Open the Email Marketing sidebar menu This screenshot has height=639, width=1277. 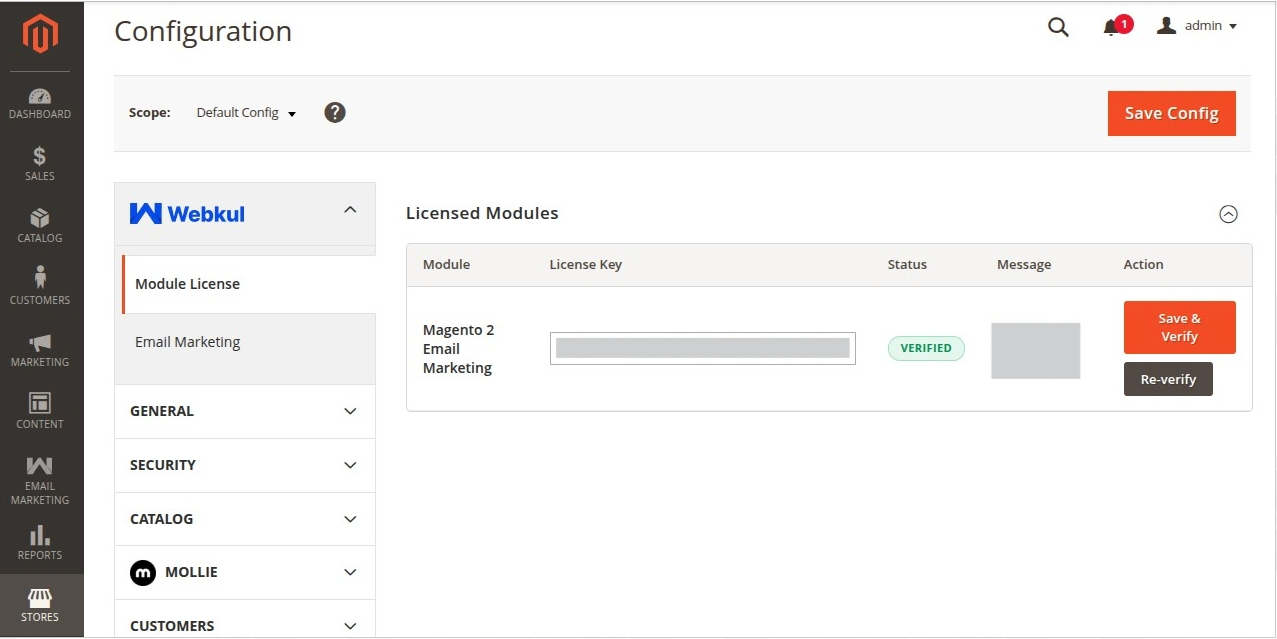click(x=40, y=481)
